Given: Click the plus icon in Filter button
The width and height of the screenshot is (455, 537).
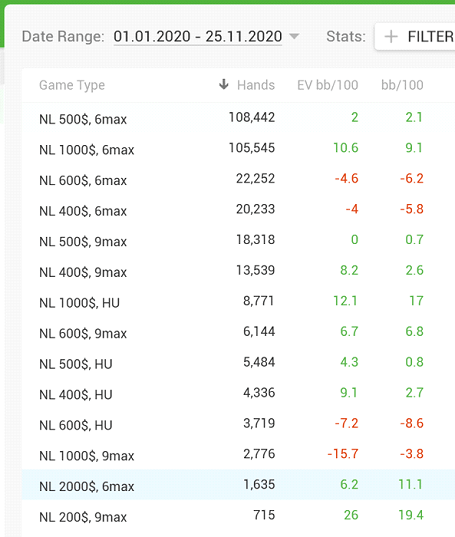Looking at the screenshot, I should (391, 36).
